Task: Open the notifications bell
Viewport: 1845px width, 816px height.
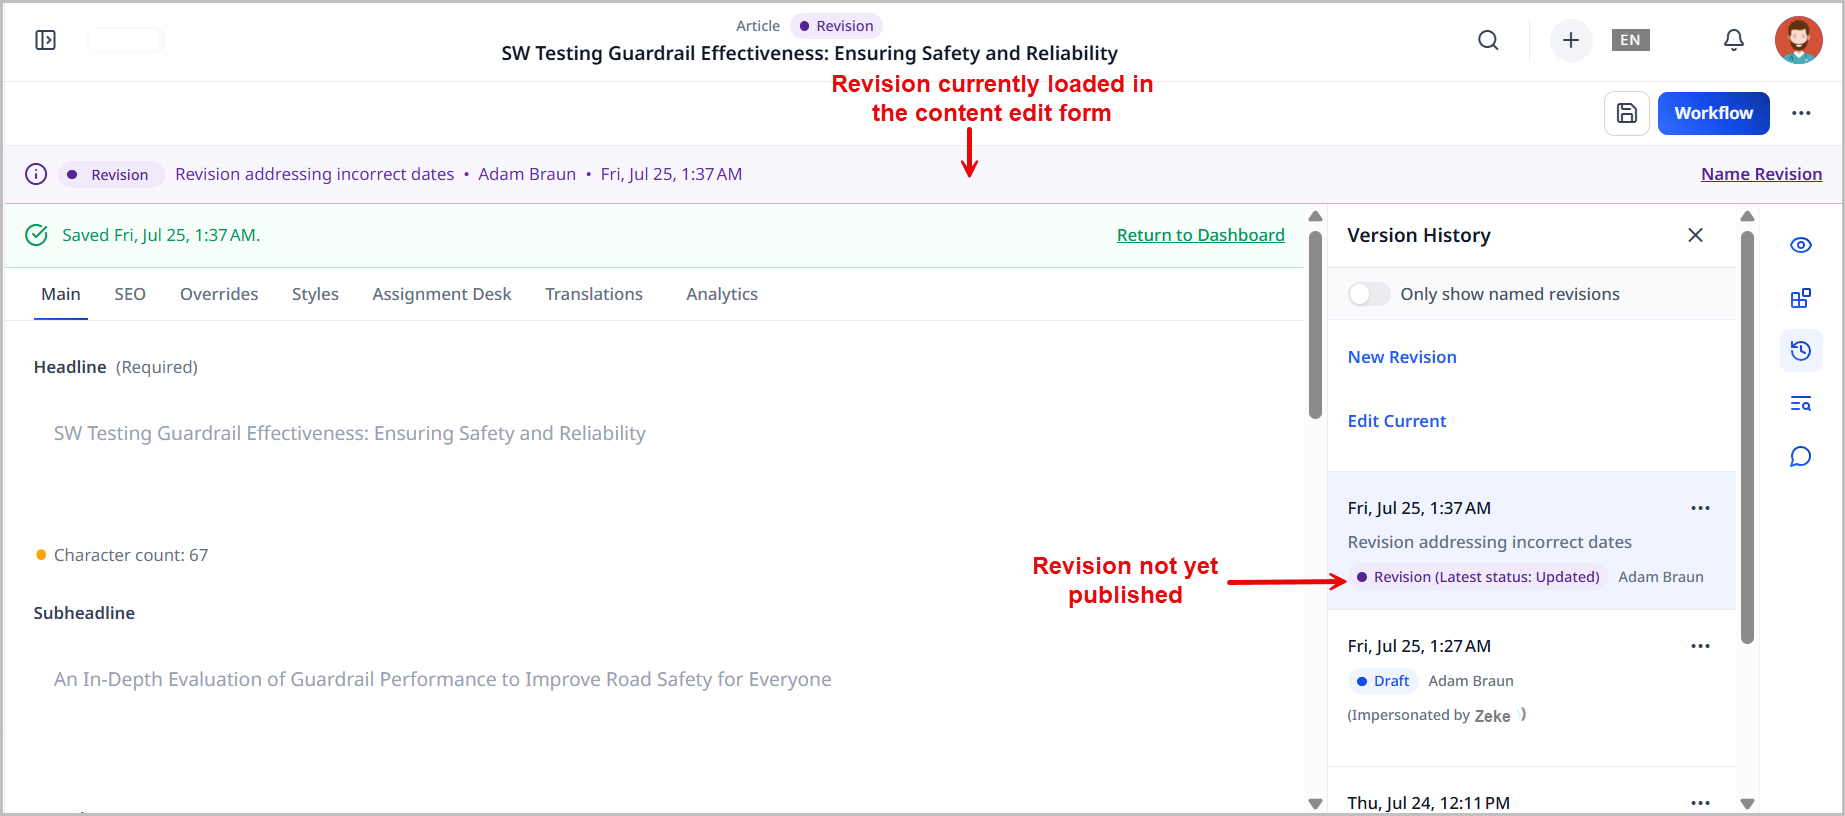Action: tap(1734, 40)
